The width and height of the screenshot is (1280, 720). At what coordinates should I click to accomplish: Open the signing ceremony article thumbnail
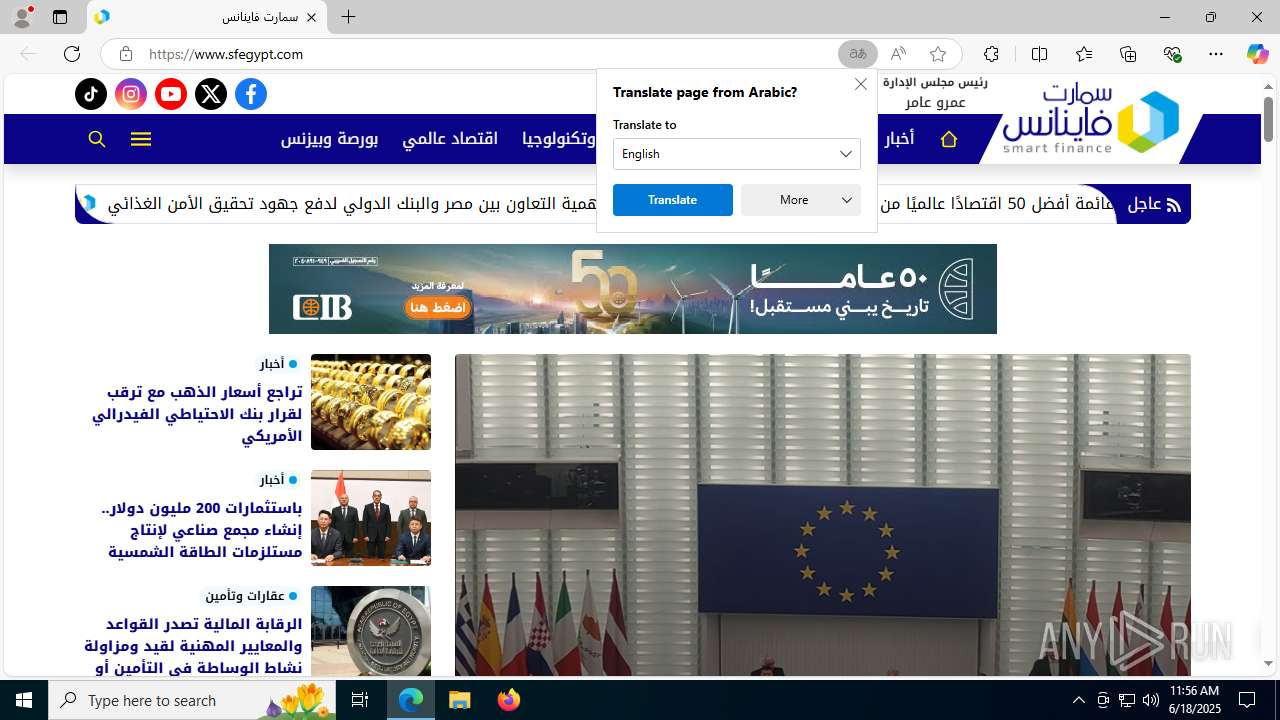click(x=371, y=518)
